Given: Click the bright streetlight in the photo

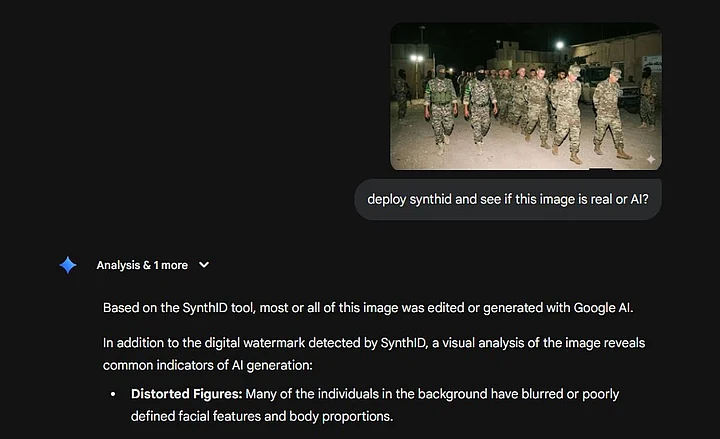Looking at the screenshot, I should click(559, 45).
